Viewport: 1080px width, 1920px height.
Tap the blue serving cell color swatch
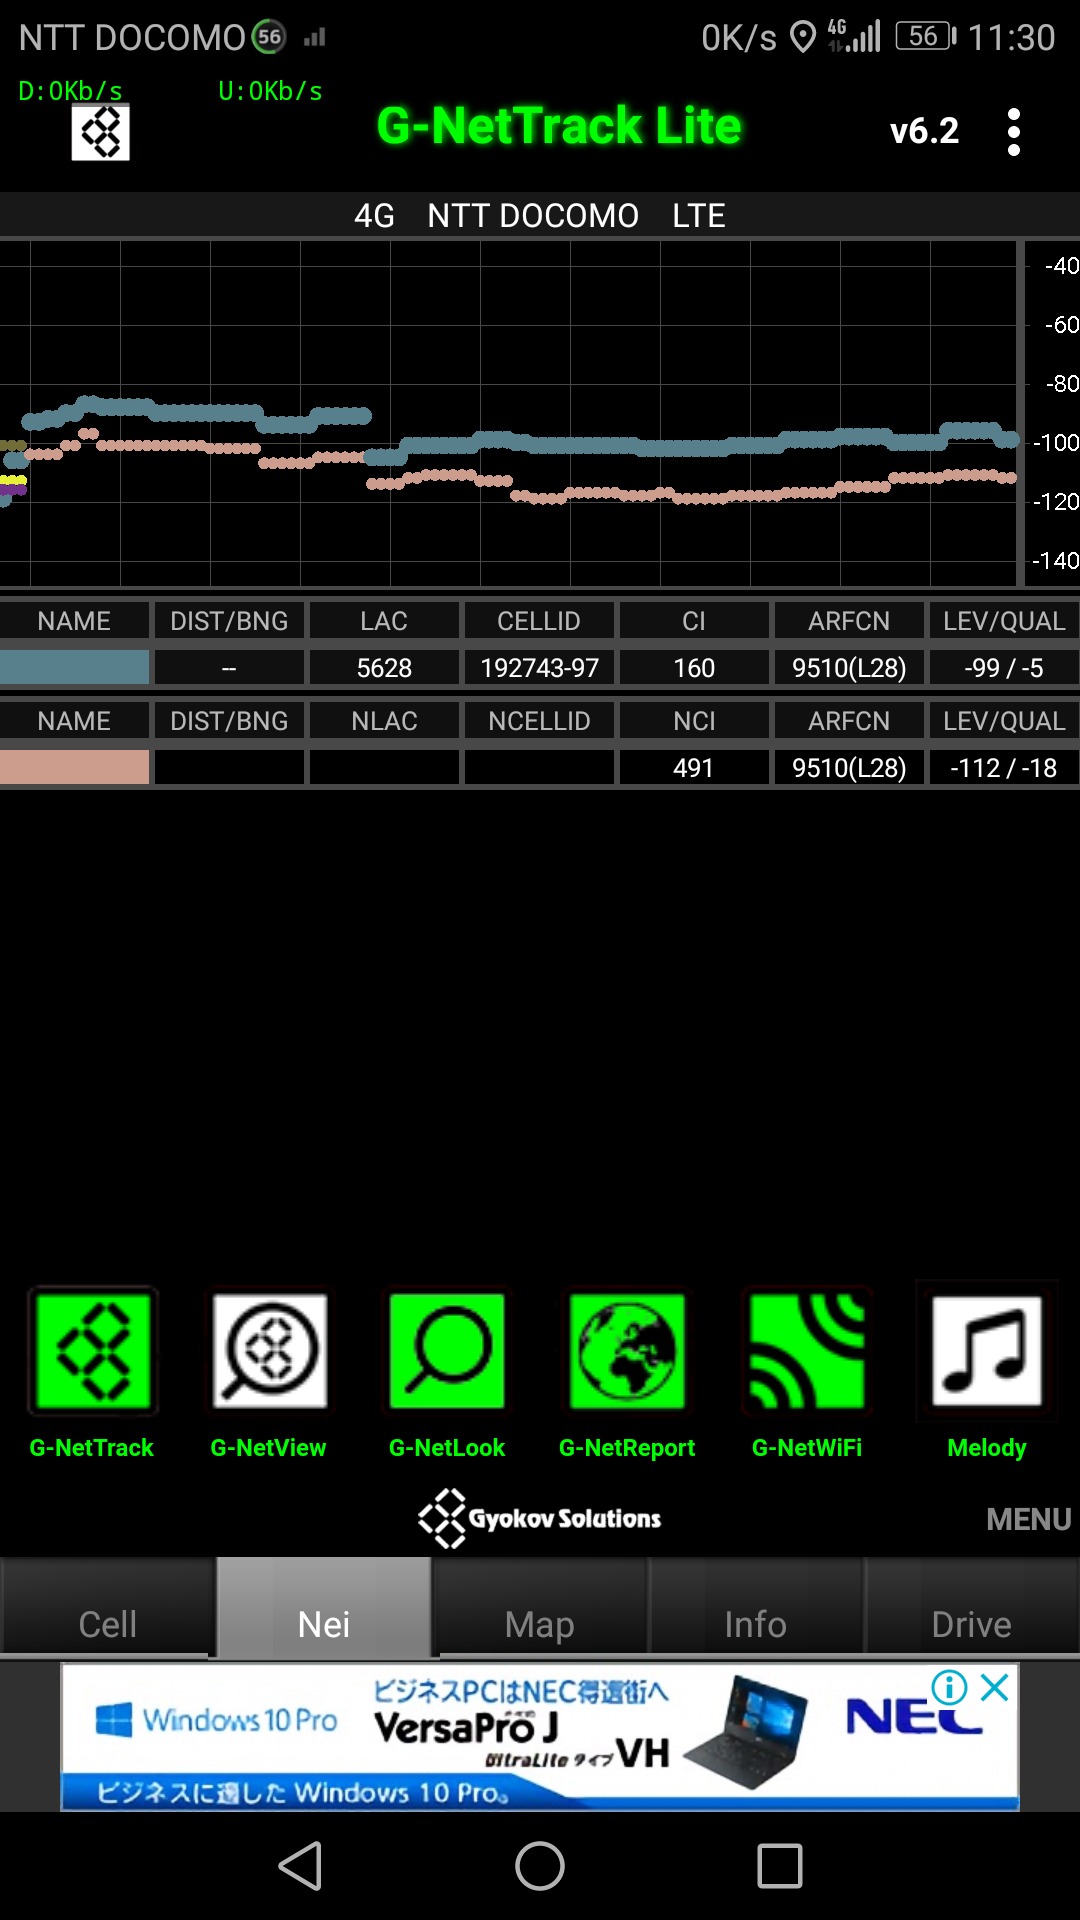tap(75, 667)
